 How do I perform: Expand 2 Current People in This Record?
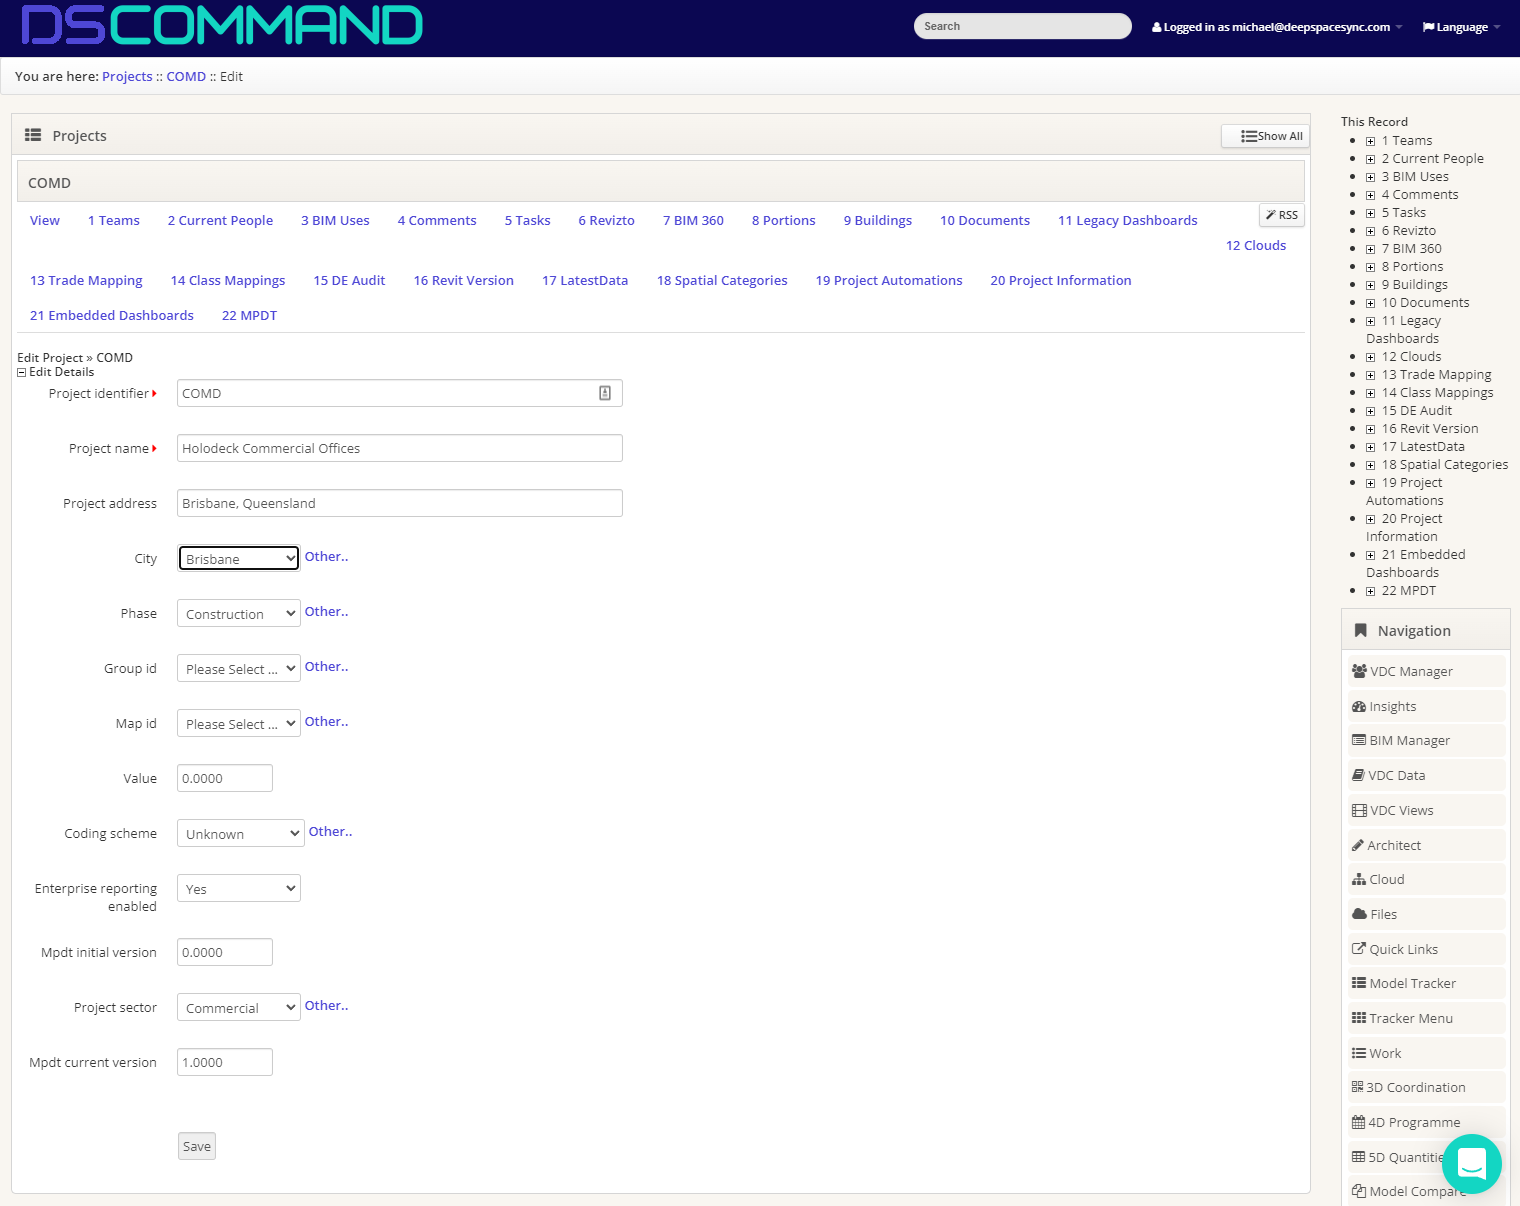1370,159
